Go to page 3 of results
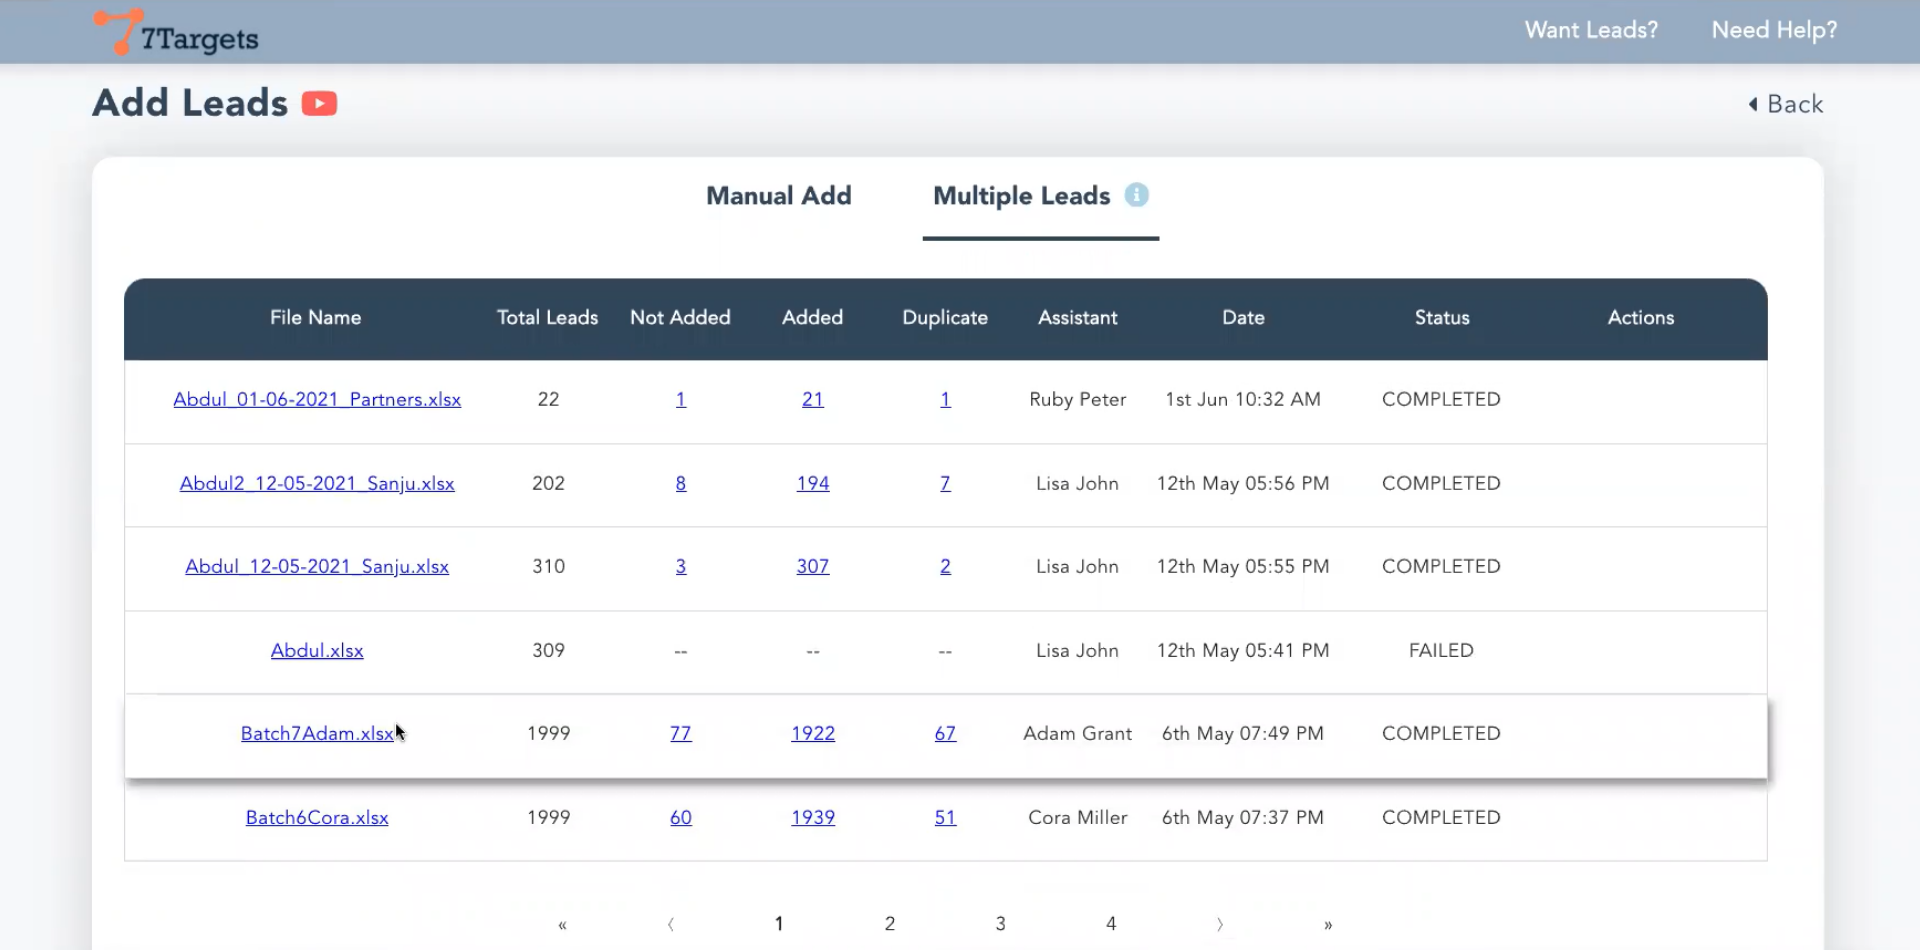1920x950 pixels. 1000,924
